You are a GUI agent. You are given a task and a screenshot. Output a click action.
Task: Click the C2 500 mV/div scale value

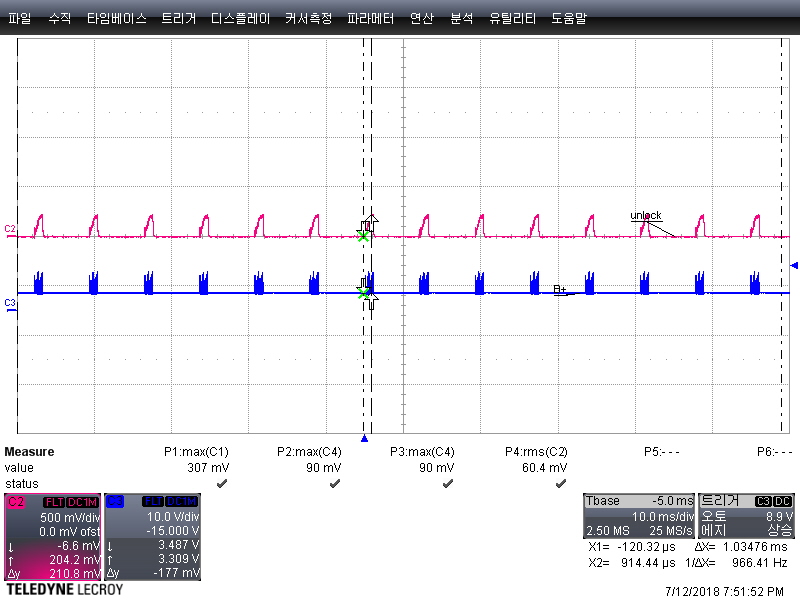[70, 517]
